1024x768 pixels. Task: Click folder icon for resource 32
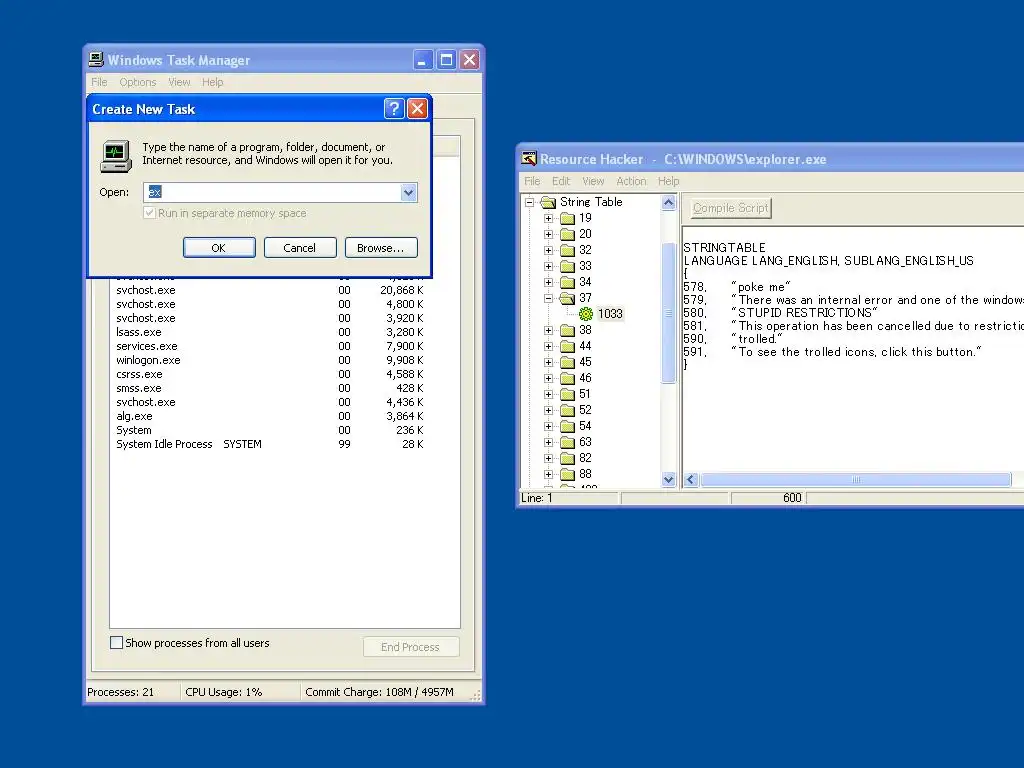point(568,250)
